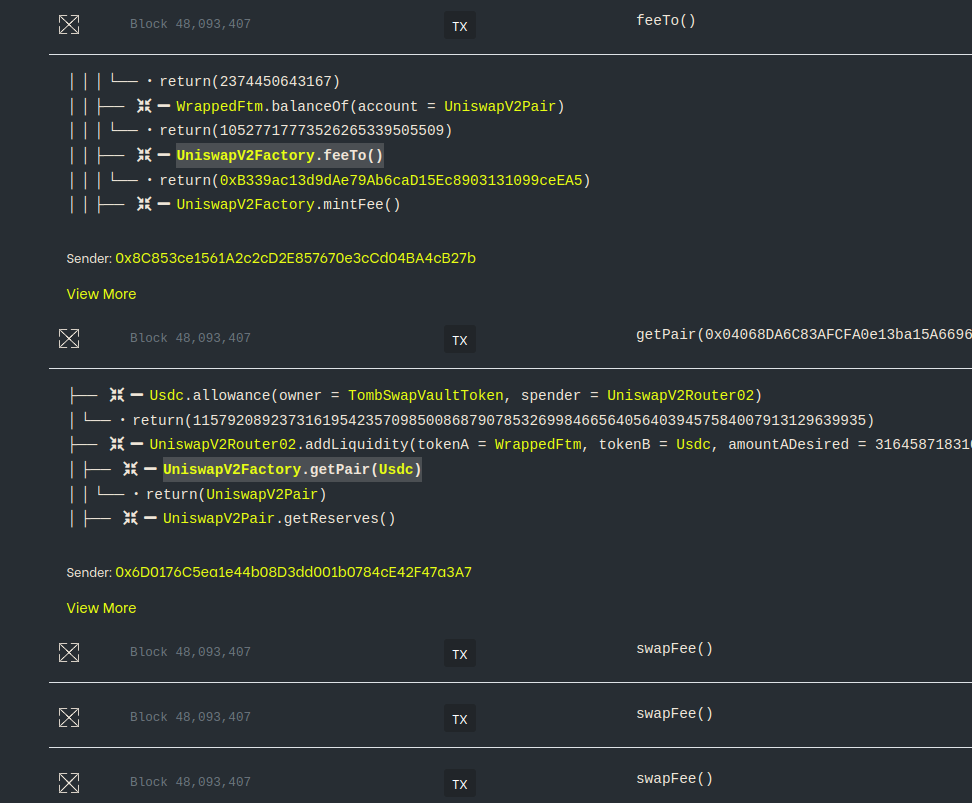Viewport: 972px width, 803px height.
Task: Open UniswapV2Pair link in getReserves() call
Action: (x=218, y=518)
